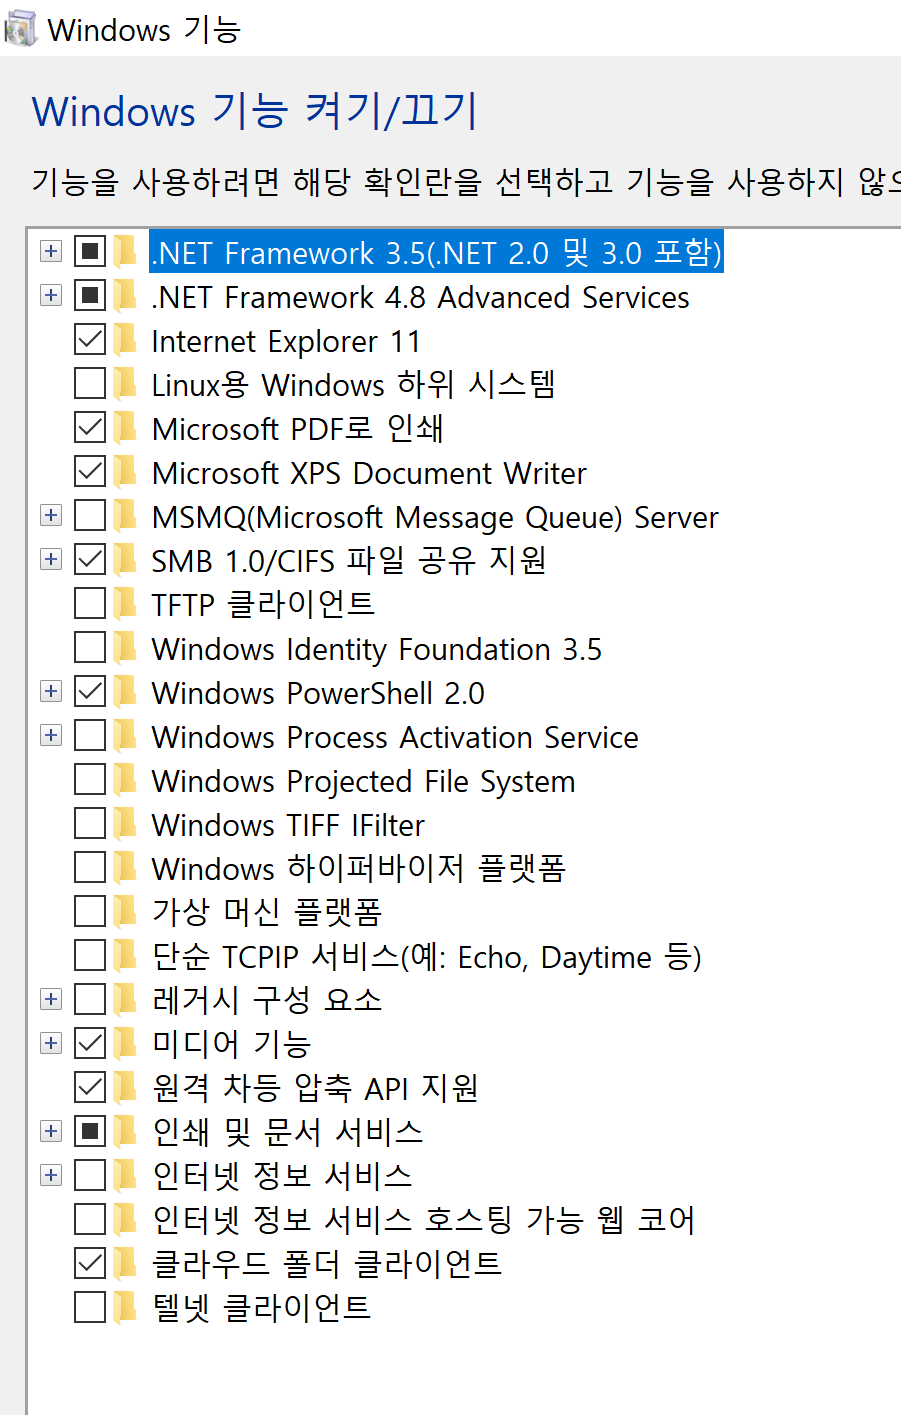Click folder icon next to Windows TIFF IFilter
Viewport: 901px width, 1415px height.
[x=125, y=824]
